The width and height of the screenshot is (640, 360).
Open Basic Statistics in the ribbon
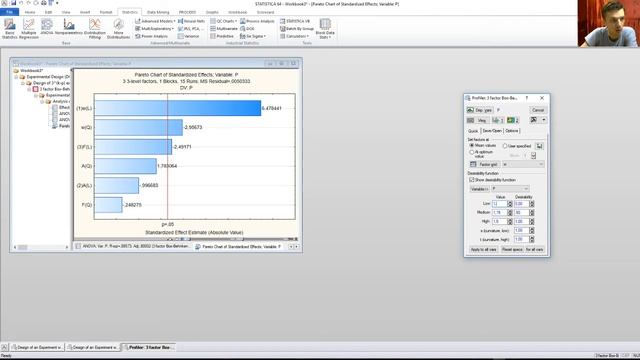(9, 29)
